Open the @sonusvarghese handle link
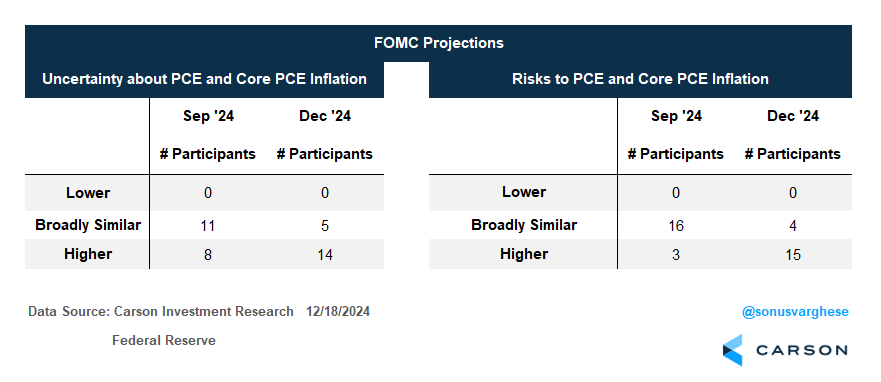The height and width of the screenshot is (382, 881). 796,312
